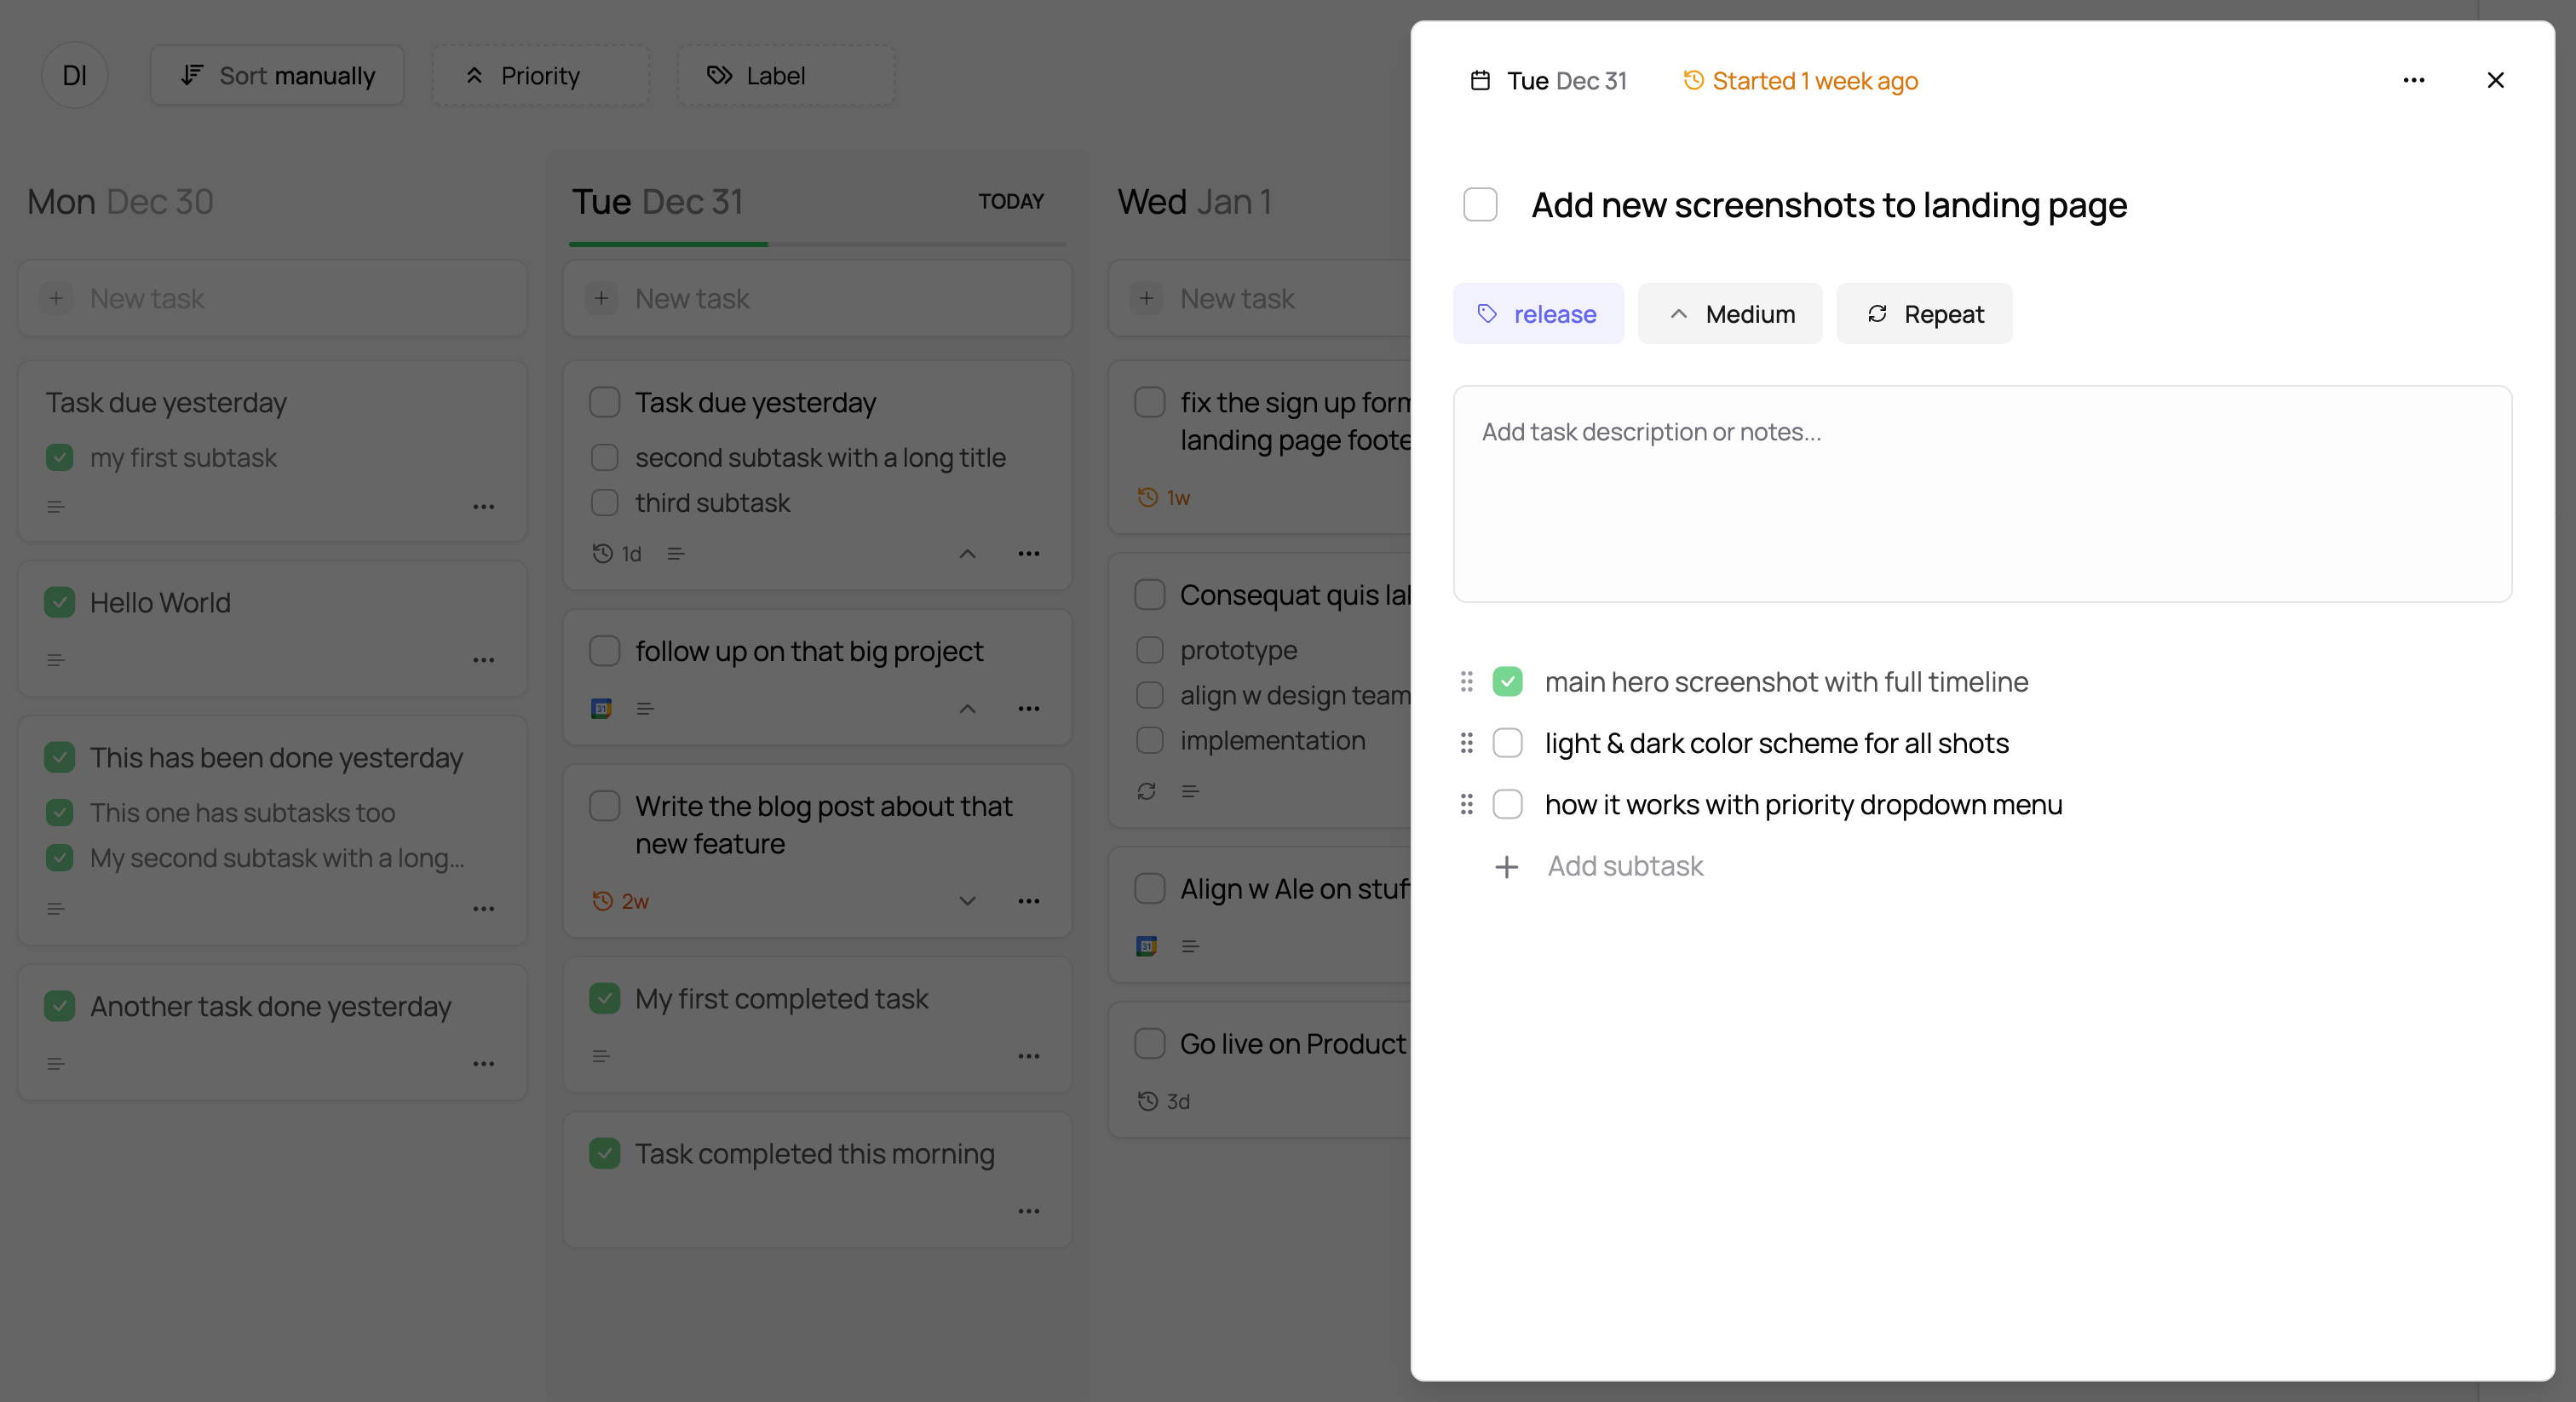This screenshot has height=1402, width=2576.
Task: Open the three-dot menu in task panel
Action: pyautogui.click(x=2413, y=80)
